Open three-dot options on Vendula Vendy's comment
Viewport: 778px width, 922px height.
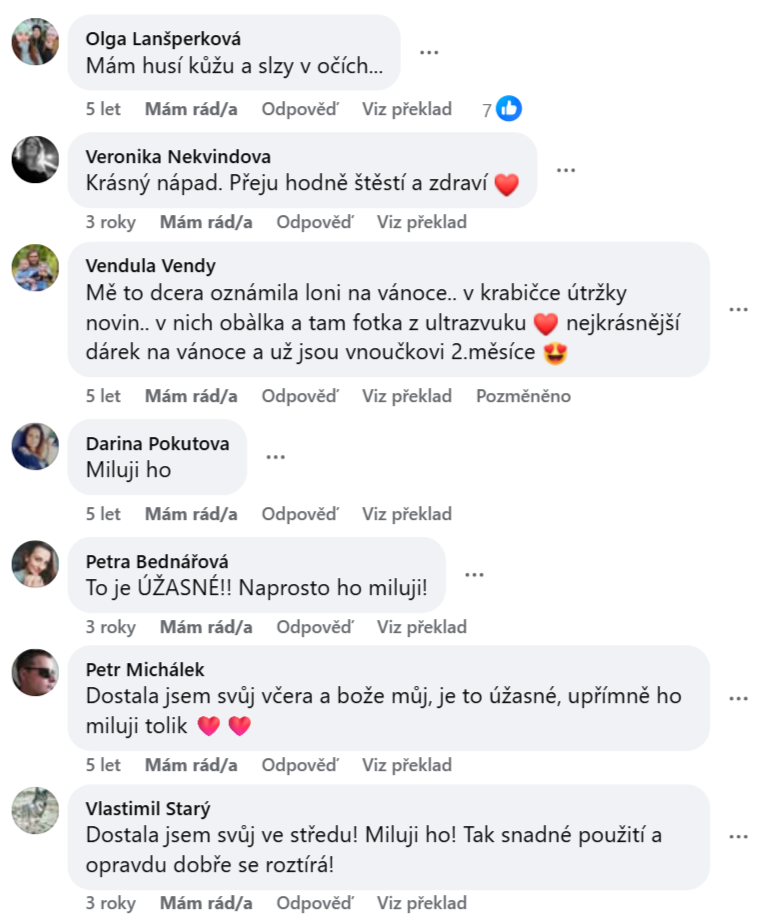click(738, 310)
